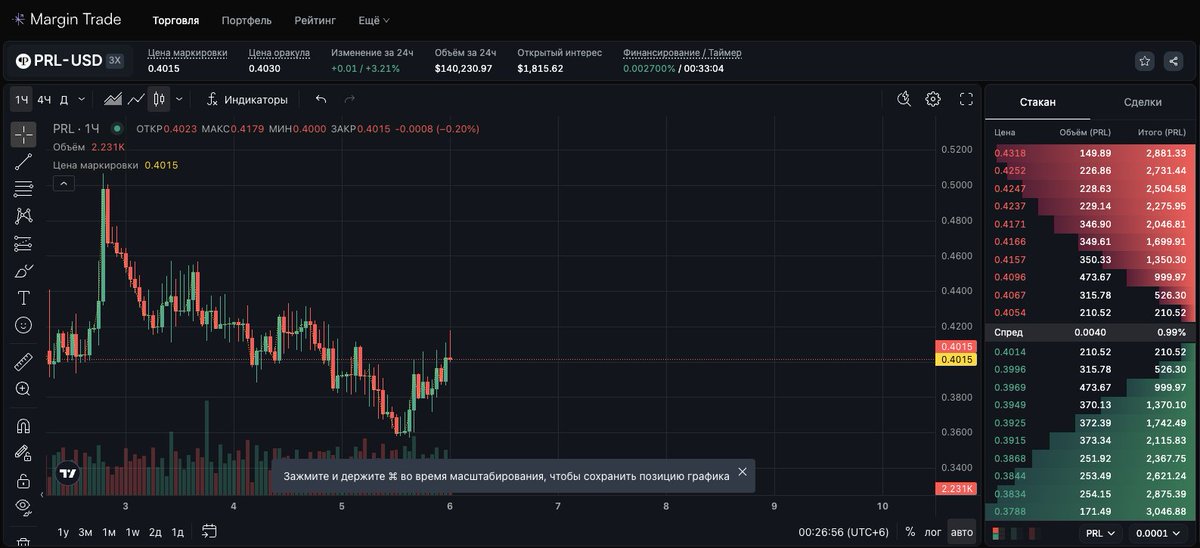1200x548 pixels.
Task: Expand chart type dropdown arrow
Action: pyautogui.click(x=180, y=99)
